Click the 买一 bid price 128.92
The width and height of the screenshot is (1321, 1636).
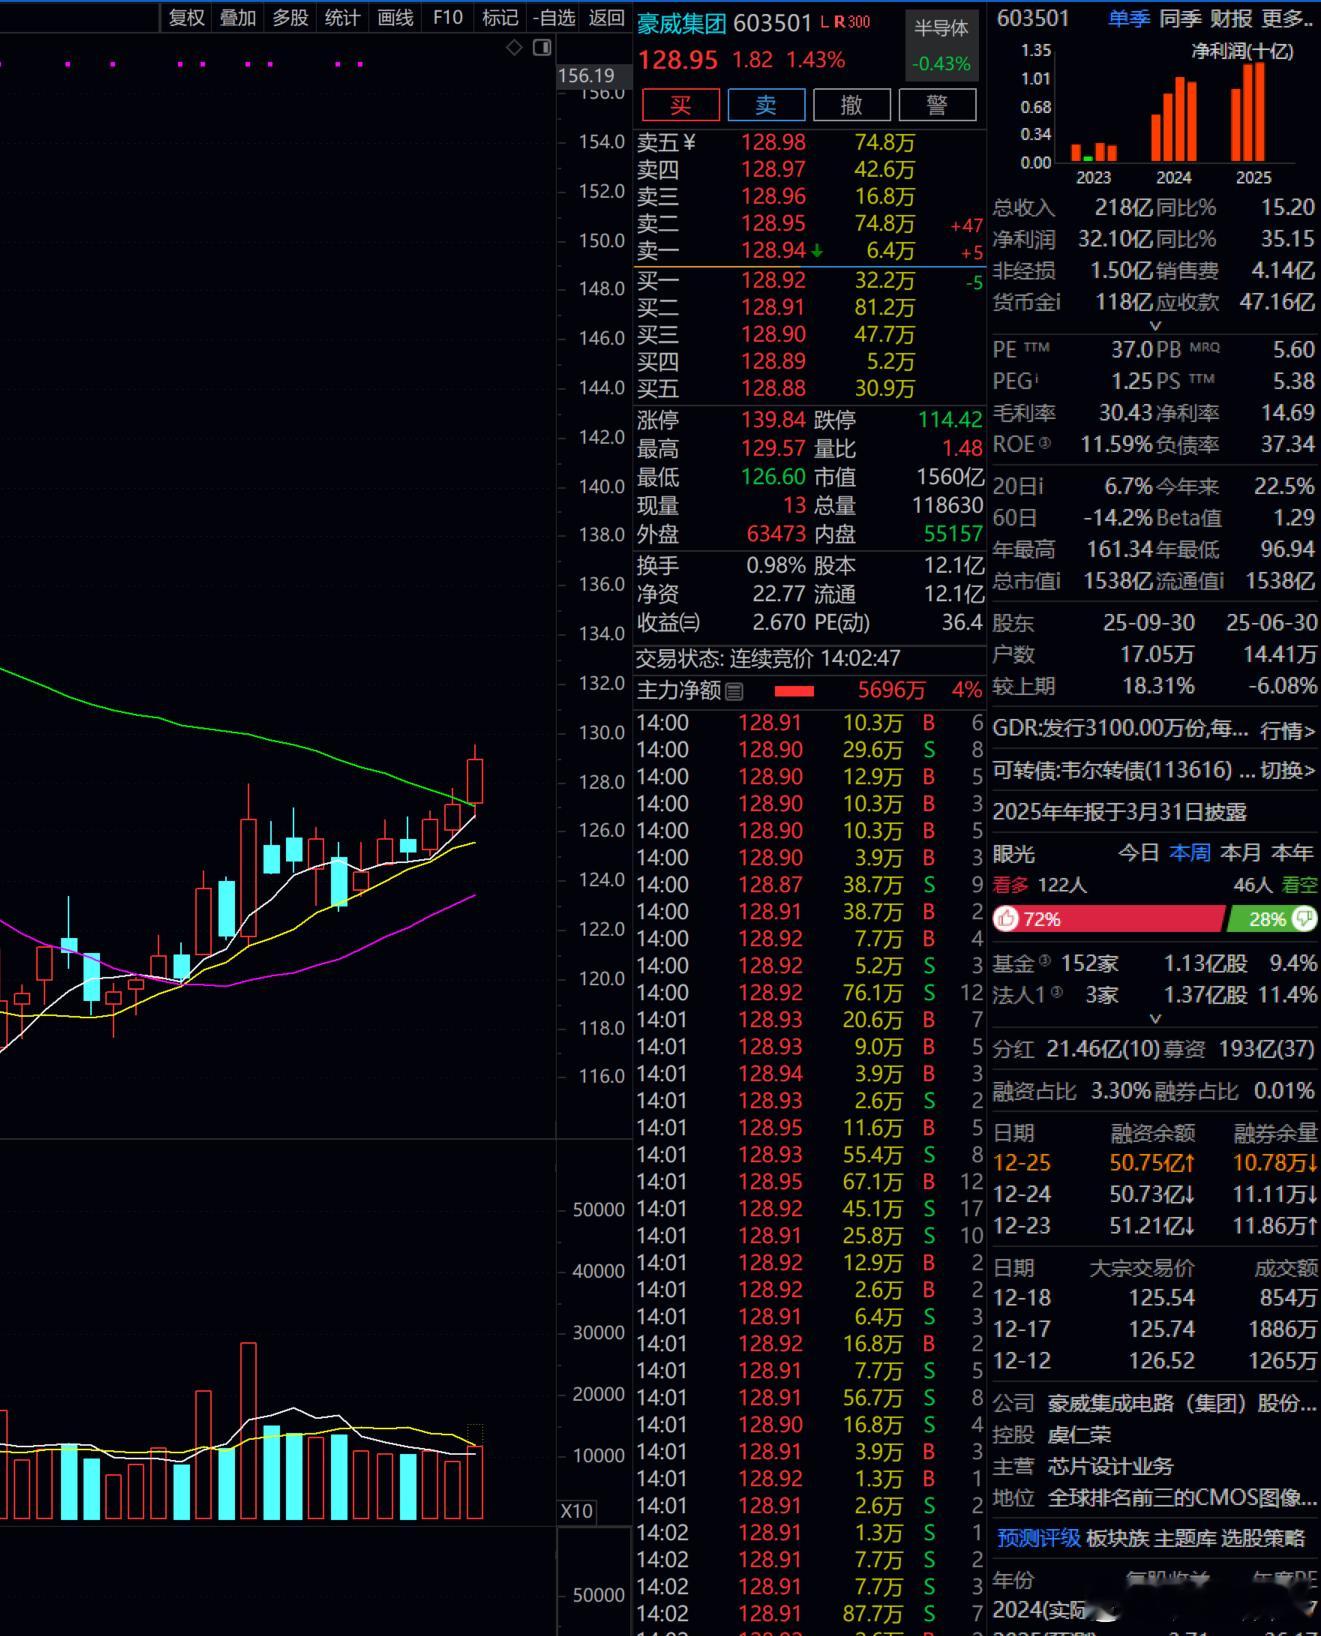point(773,281)
